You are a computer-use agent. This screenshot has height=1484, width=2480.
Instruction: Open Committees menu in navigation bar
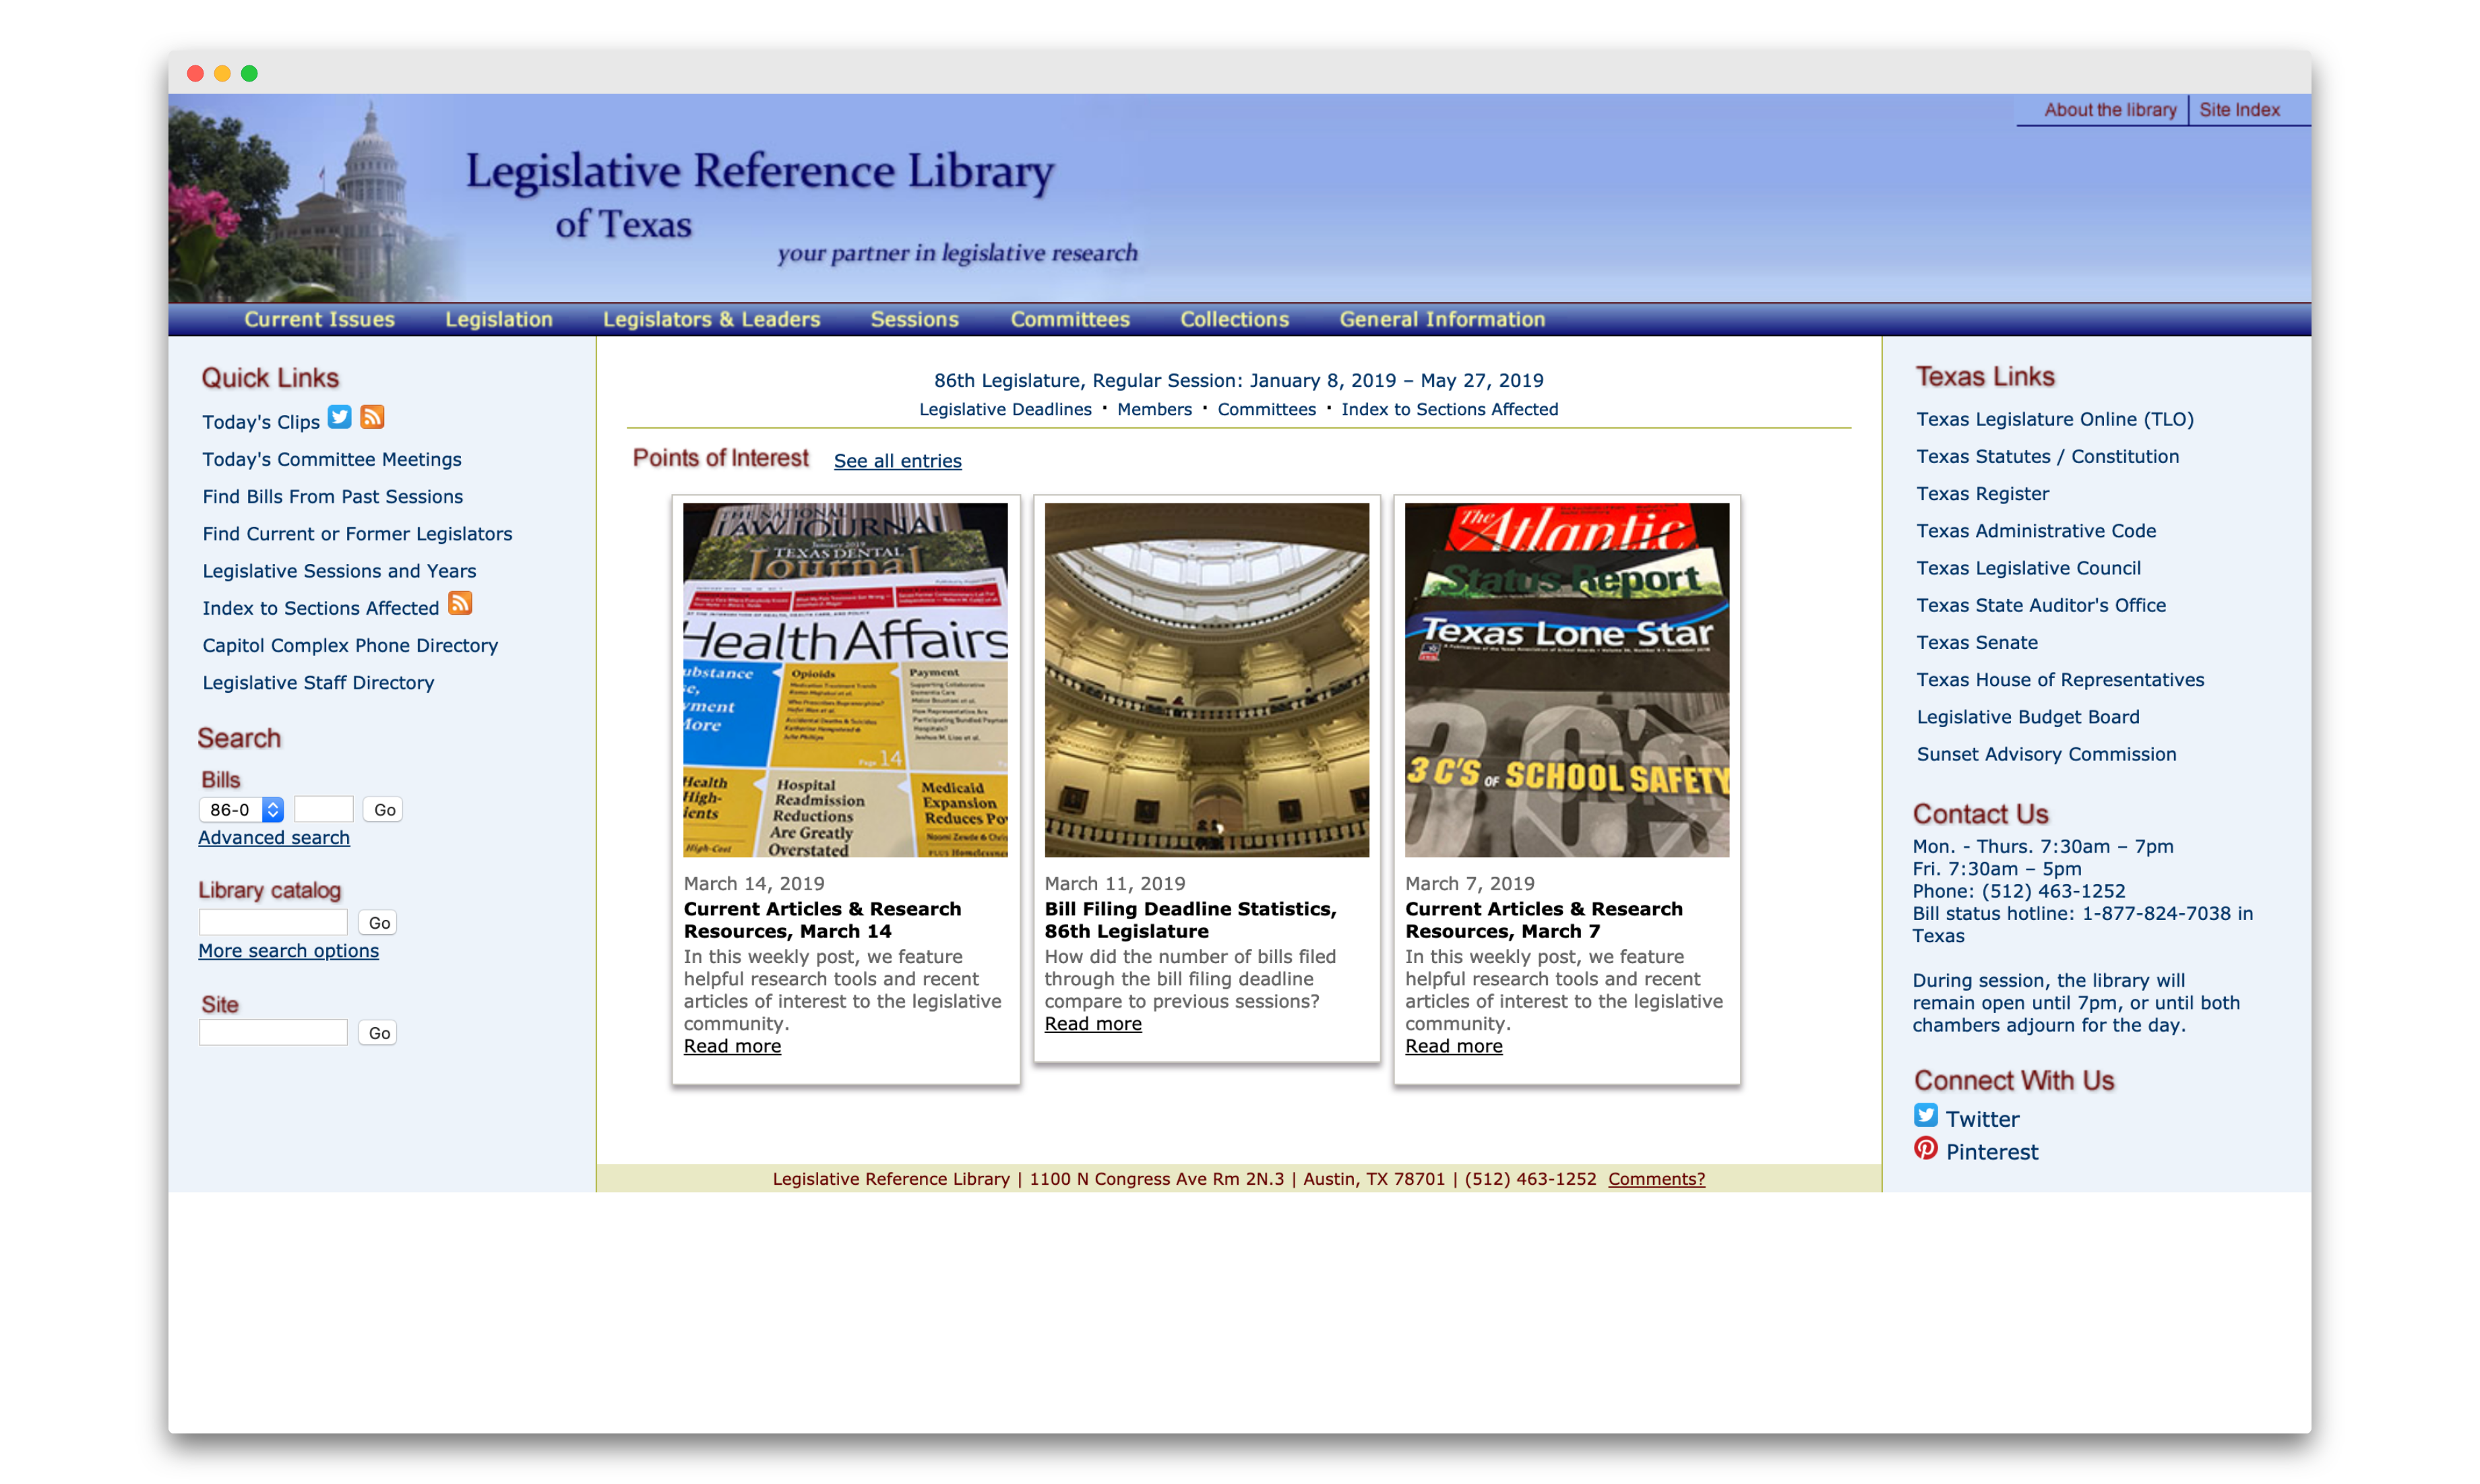point(1070,319)
